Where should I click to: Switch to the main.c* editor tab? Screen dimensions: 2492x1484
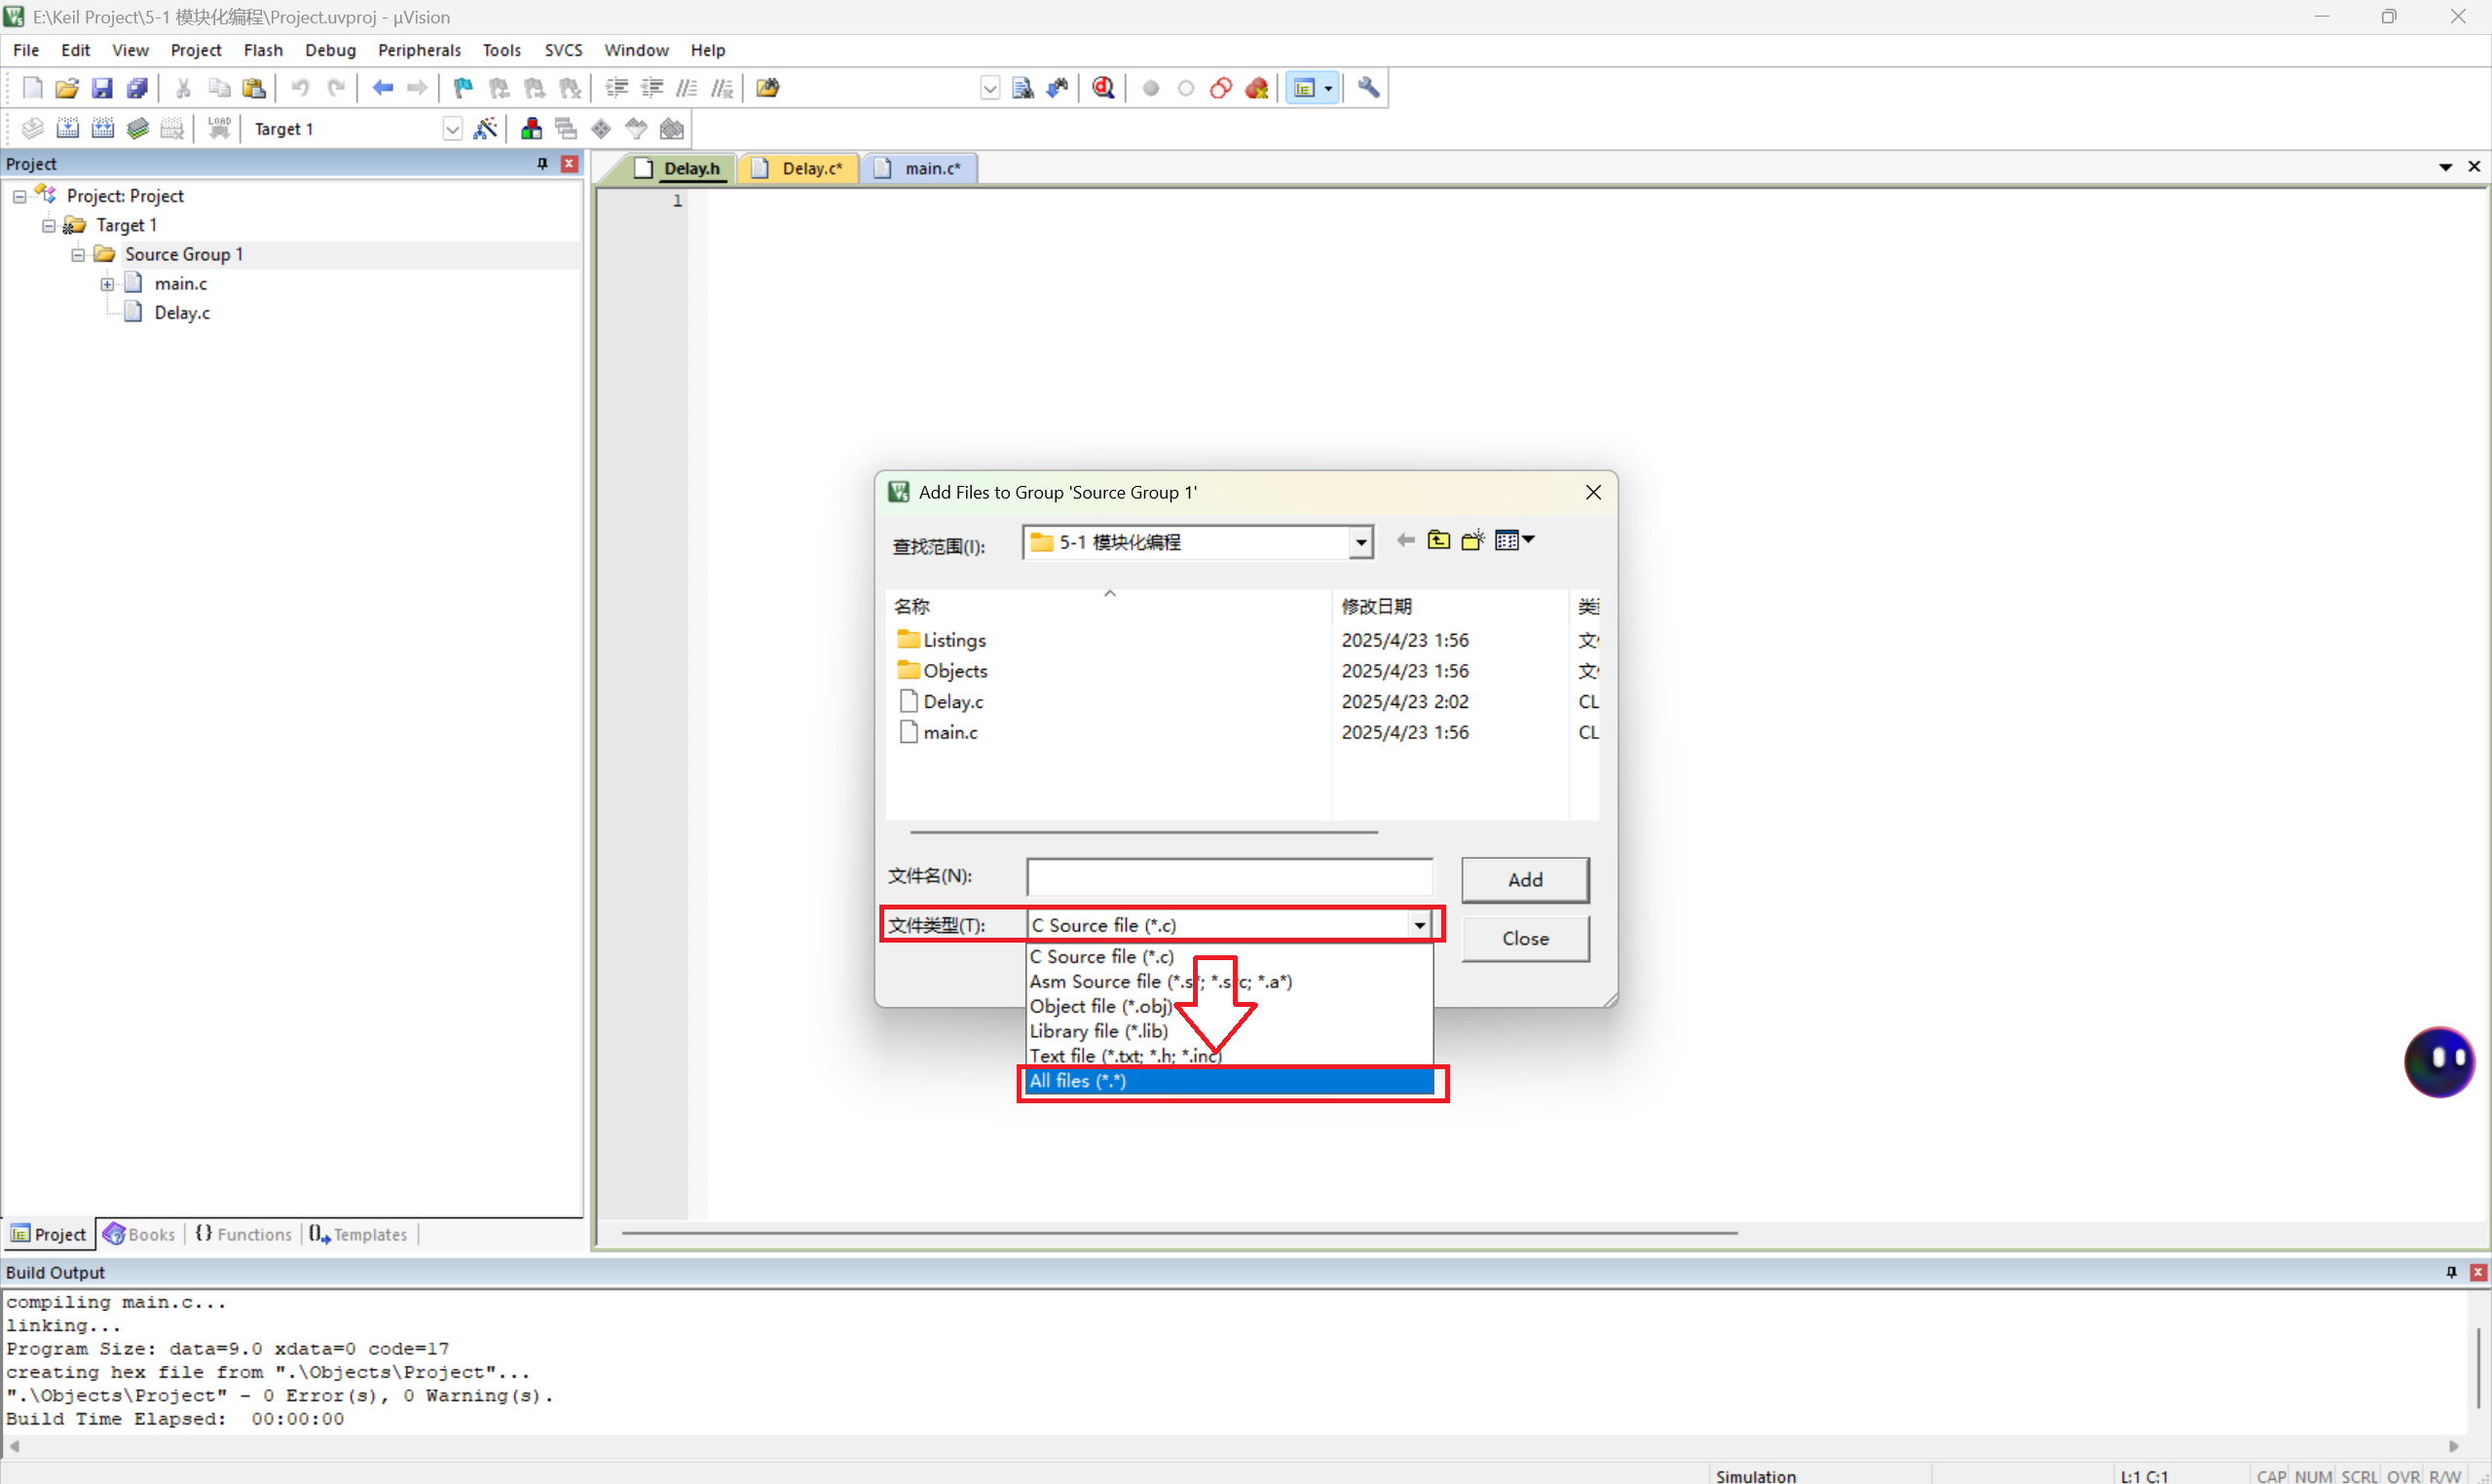(931, 168)
